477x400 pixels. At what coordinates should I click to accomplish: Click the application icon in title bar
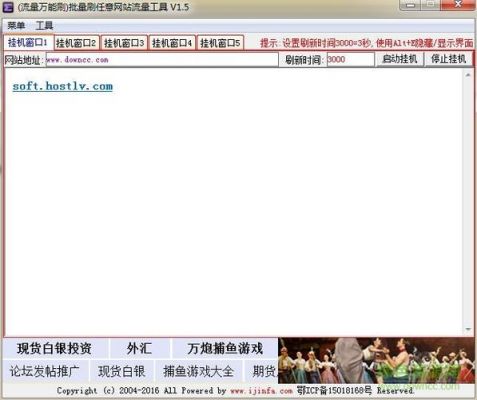click(x=8, y=7)
